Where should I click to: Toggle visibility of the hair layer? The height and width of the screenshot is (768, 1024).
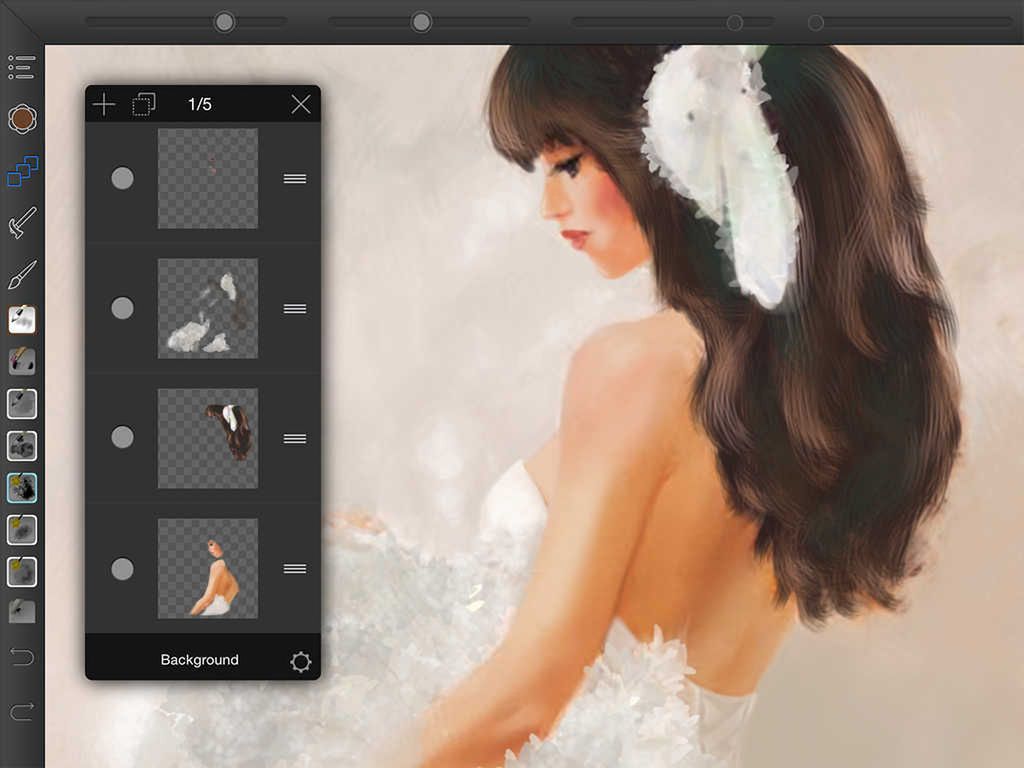click(x=122, y=438)
